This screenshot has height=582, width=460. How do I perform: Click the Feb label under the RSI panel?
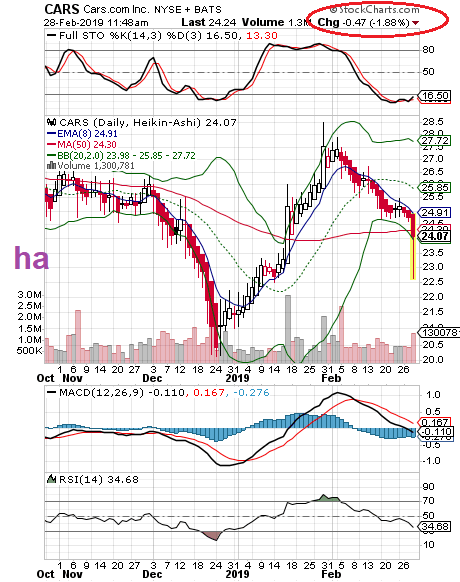(x=331, y=574)
